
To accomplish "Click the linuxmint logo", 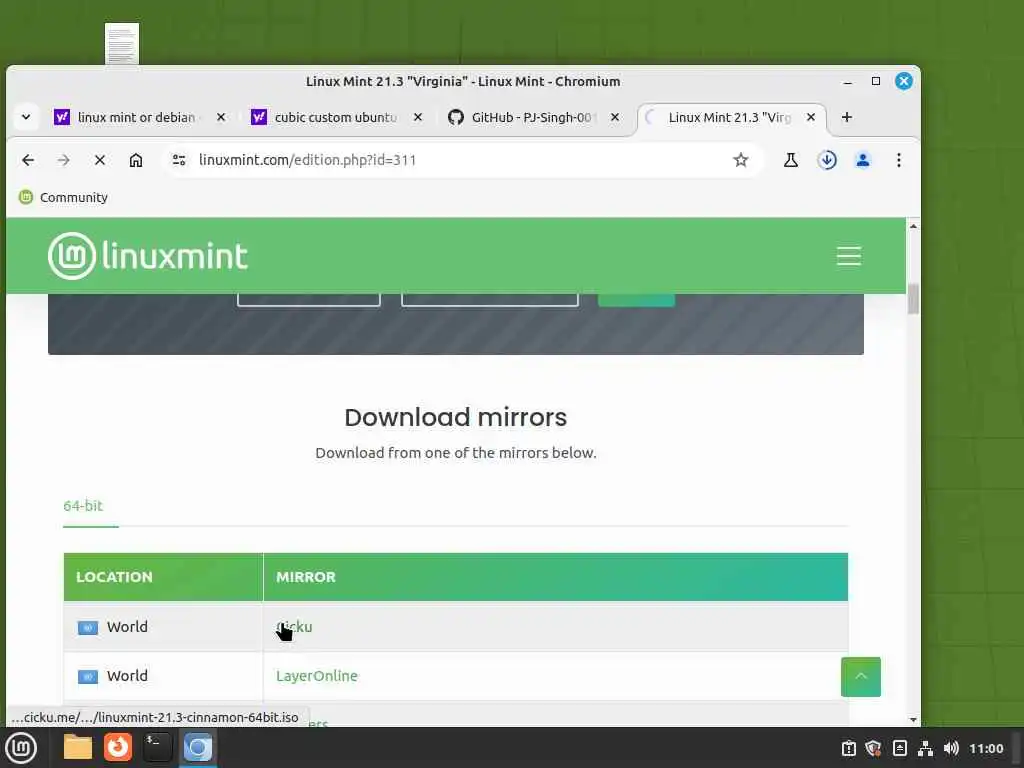I will coord(148,255).
